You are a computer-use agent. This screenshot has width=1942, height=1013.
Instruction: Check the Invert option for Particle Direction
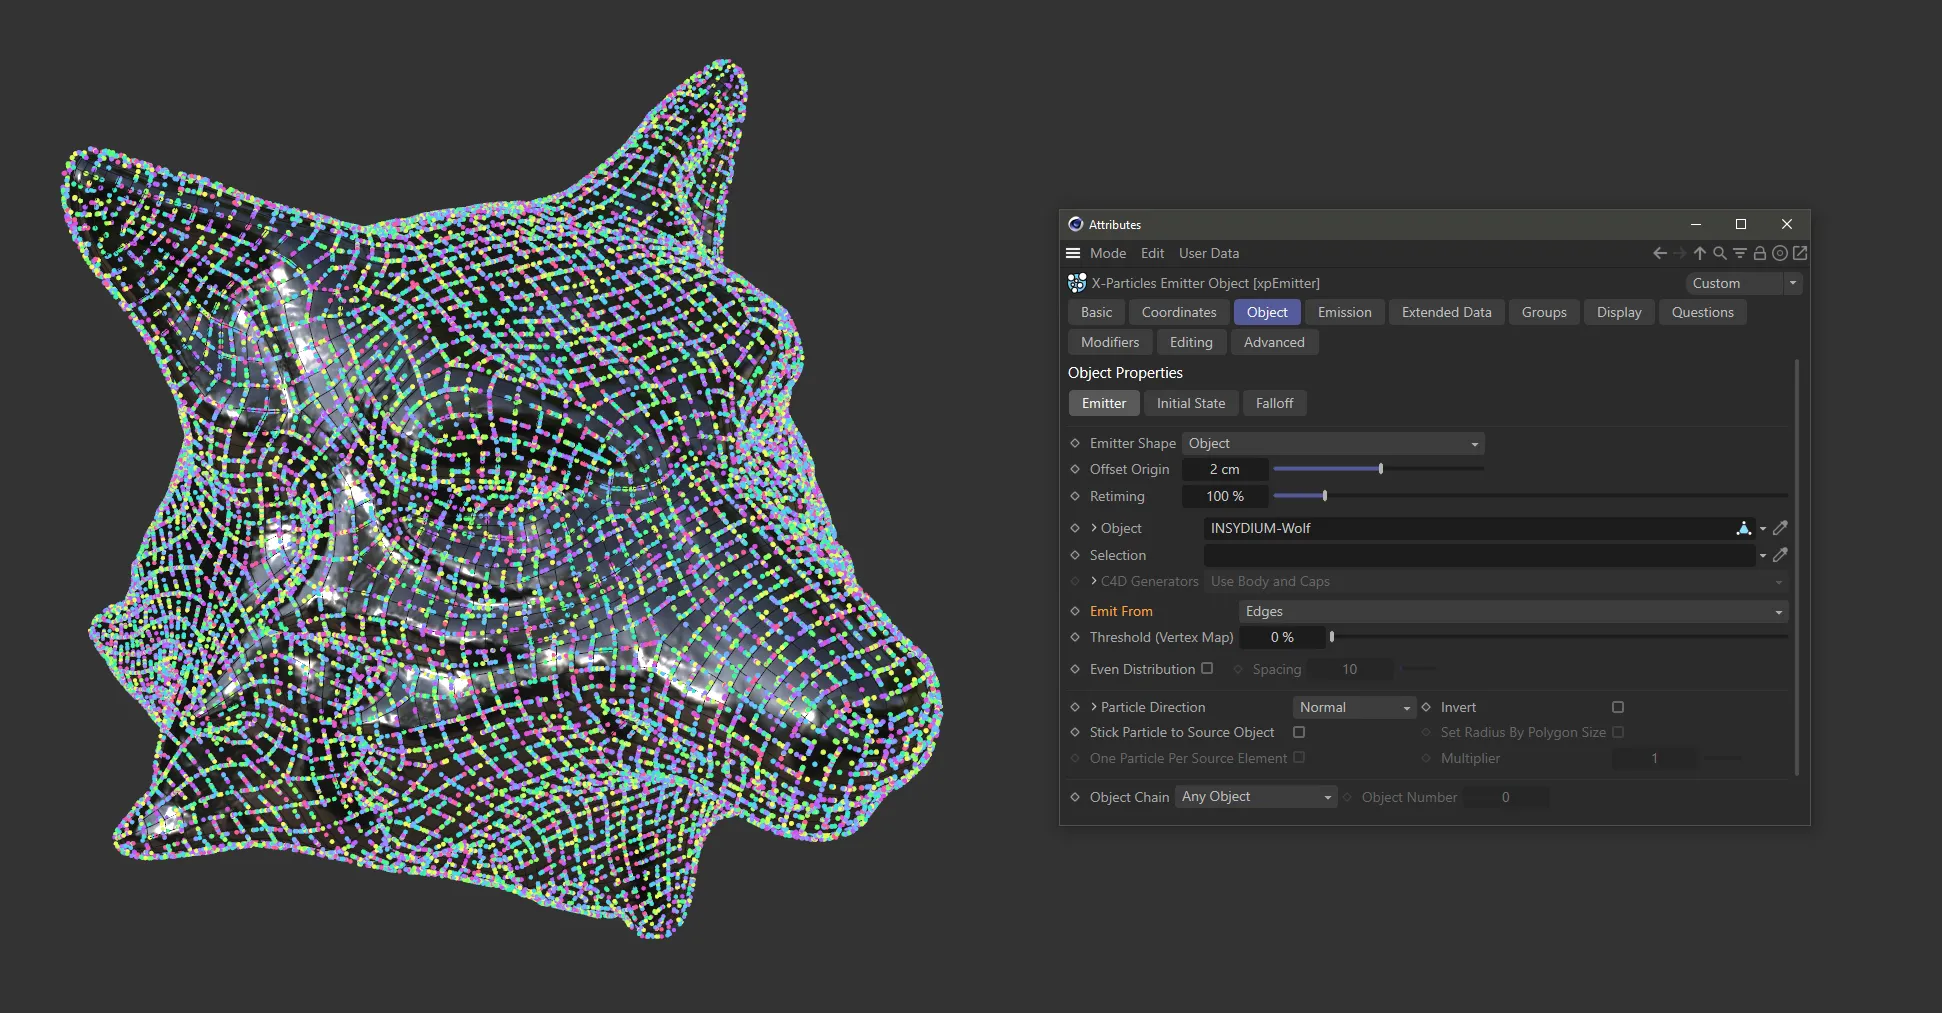[x=1617, y=707]
